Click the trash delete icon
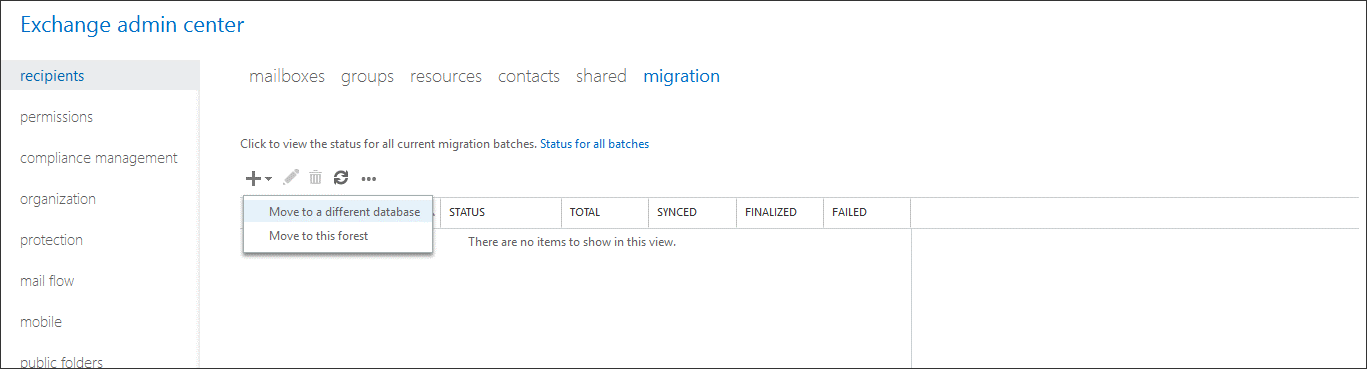This screenshot has height=369, width=1367. [x=315, y=177]
